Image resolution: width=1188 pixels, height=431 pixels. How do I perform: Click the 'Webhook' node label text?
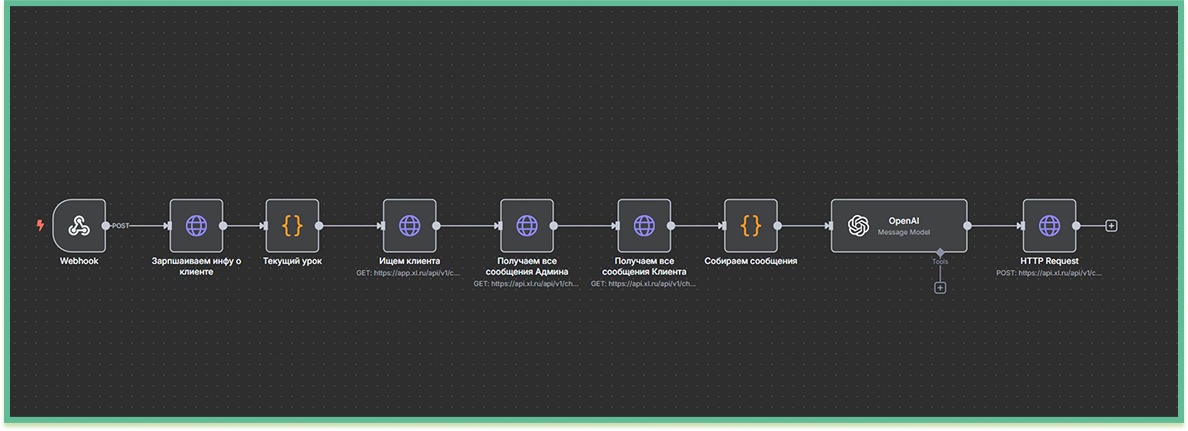[79, 261]
